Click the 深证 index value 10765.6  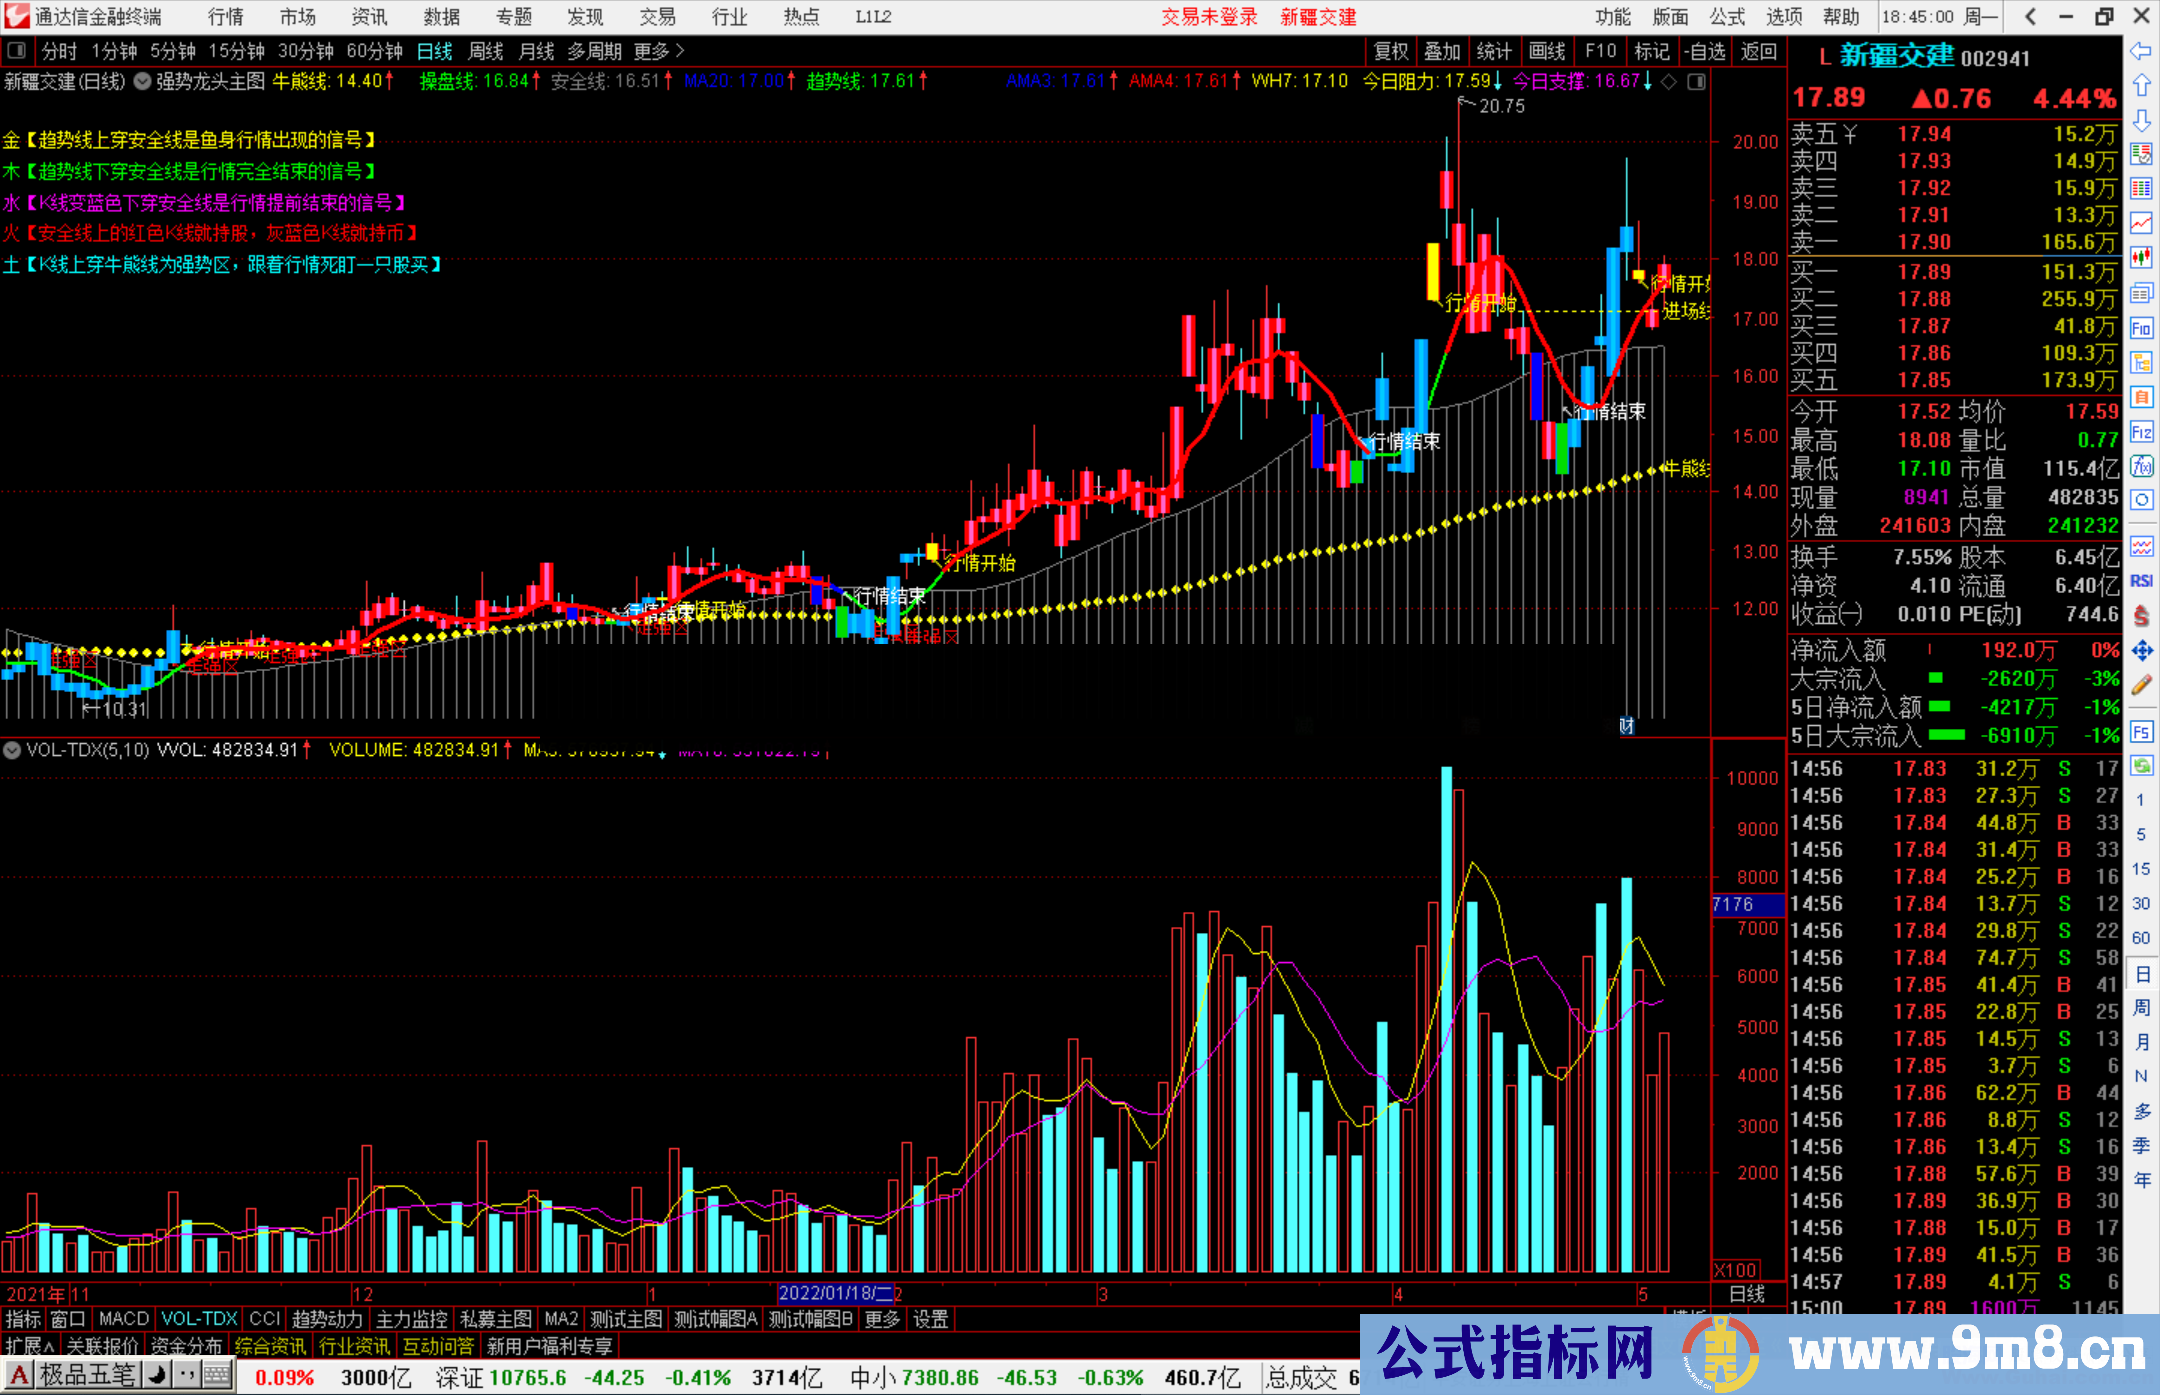[529, 1377]
